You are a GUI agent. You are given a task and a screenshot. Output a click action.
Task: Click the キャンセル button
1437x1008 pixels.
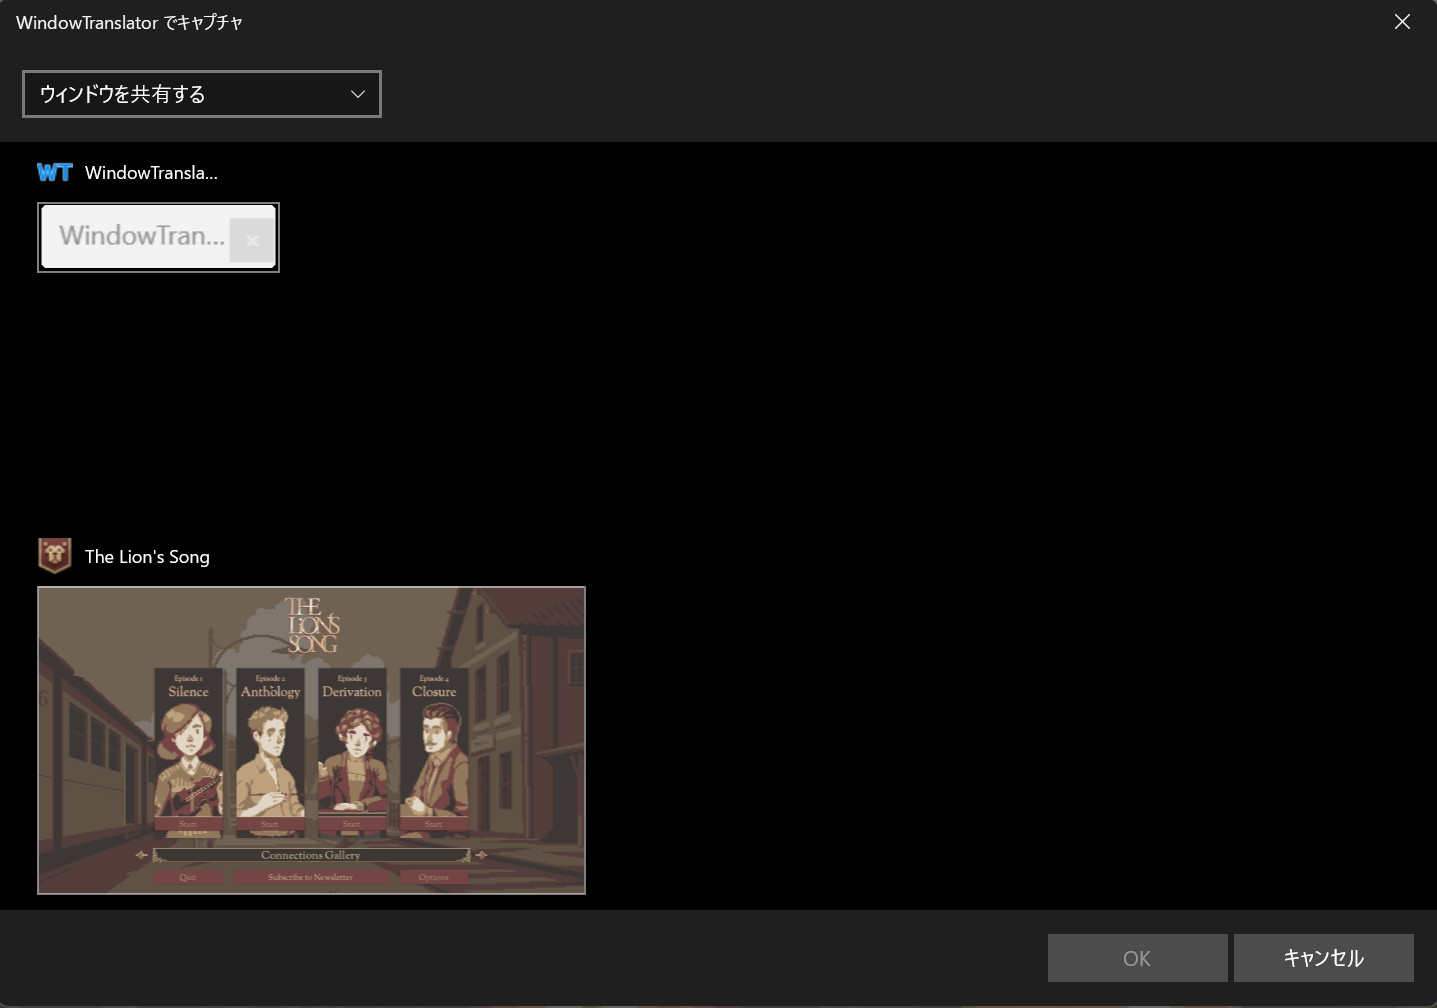coord(1323,958)
